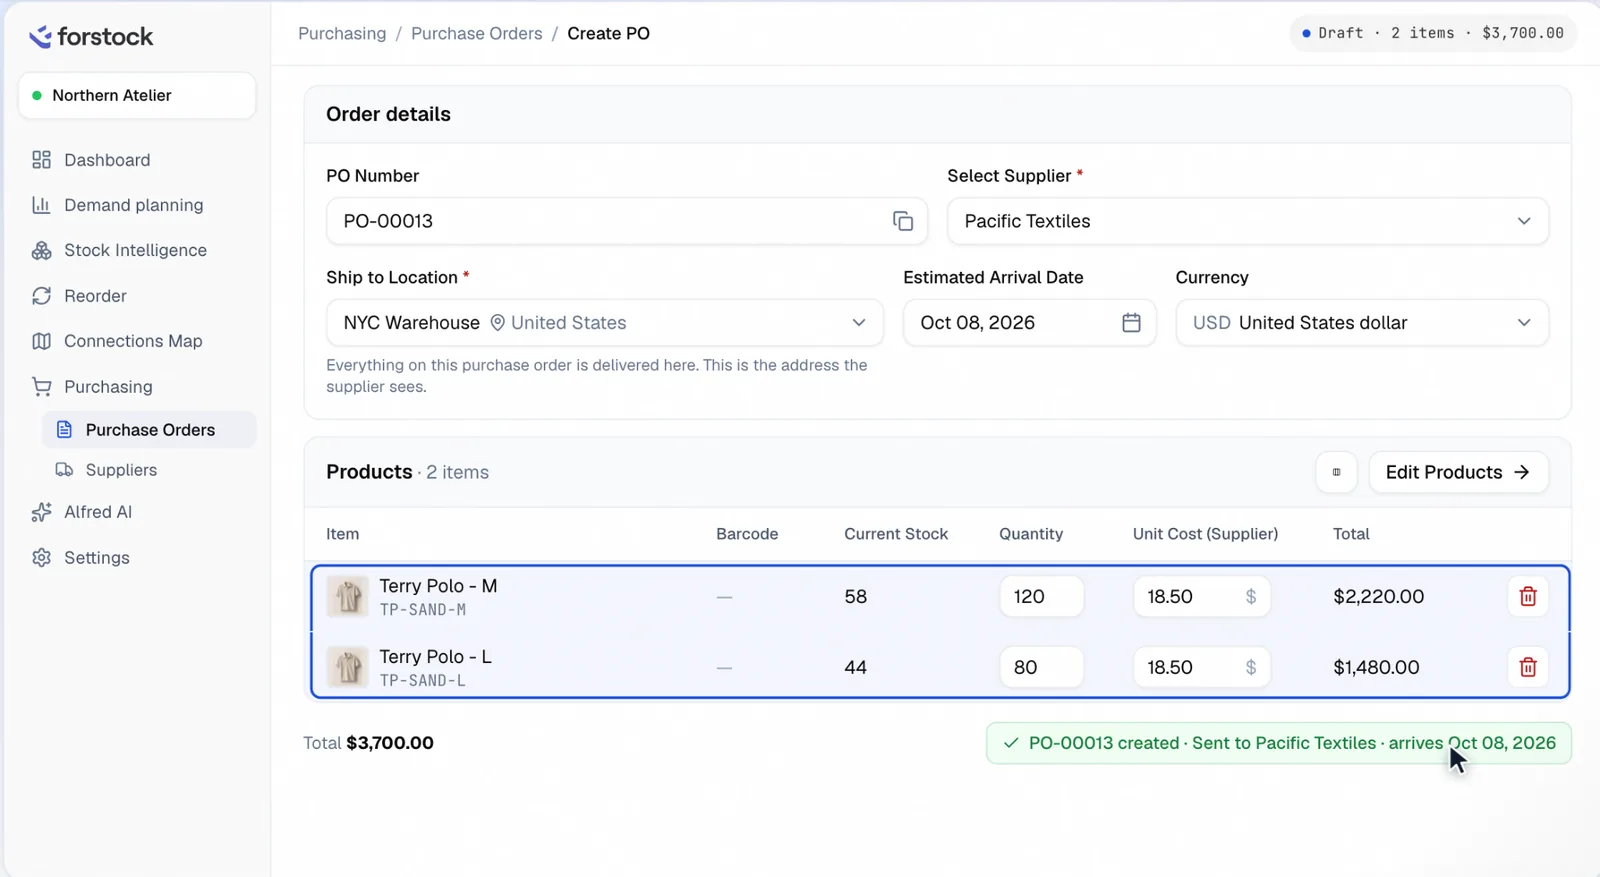Open the Select Supplier dropdown
Screen dimensions: 1600x877
(x=1248, y=221)
